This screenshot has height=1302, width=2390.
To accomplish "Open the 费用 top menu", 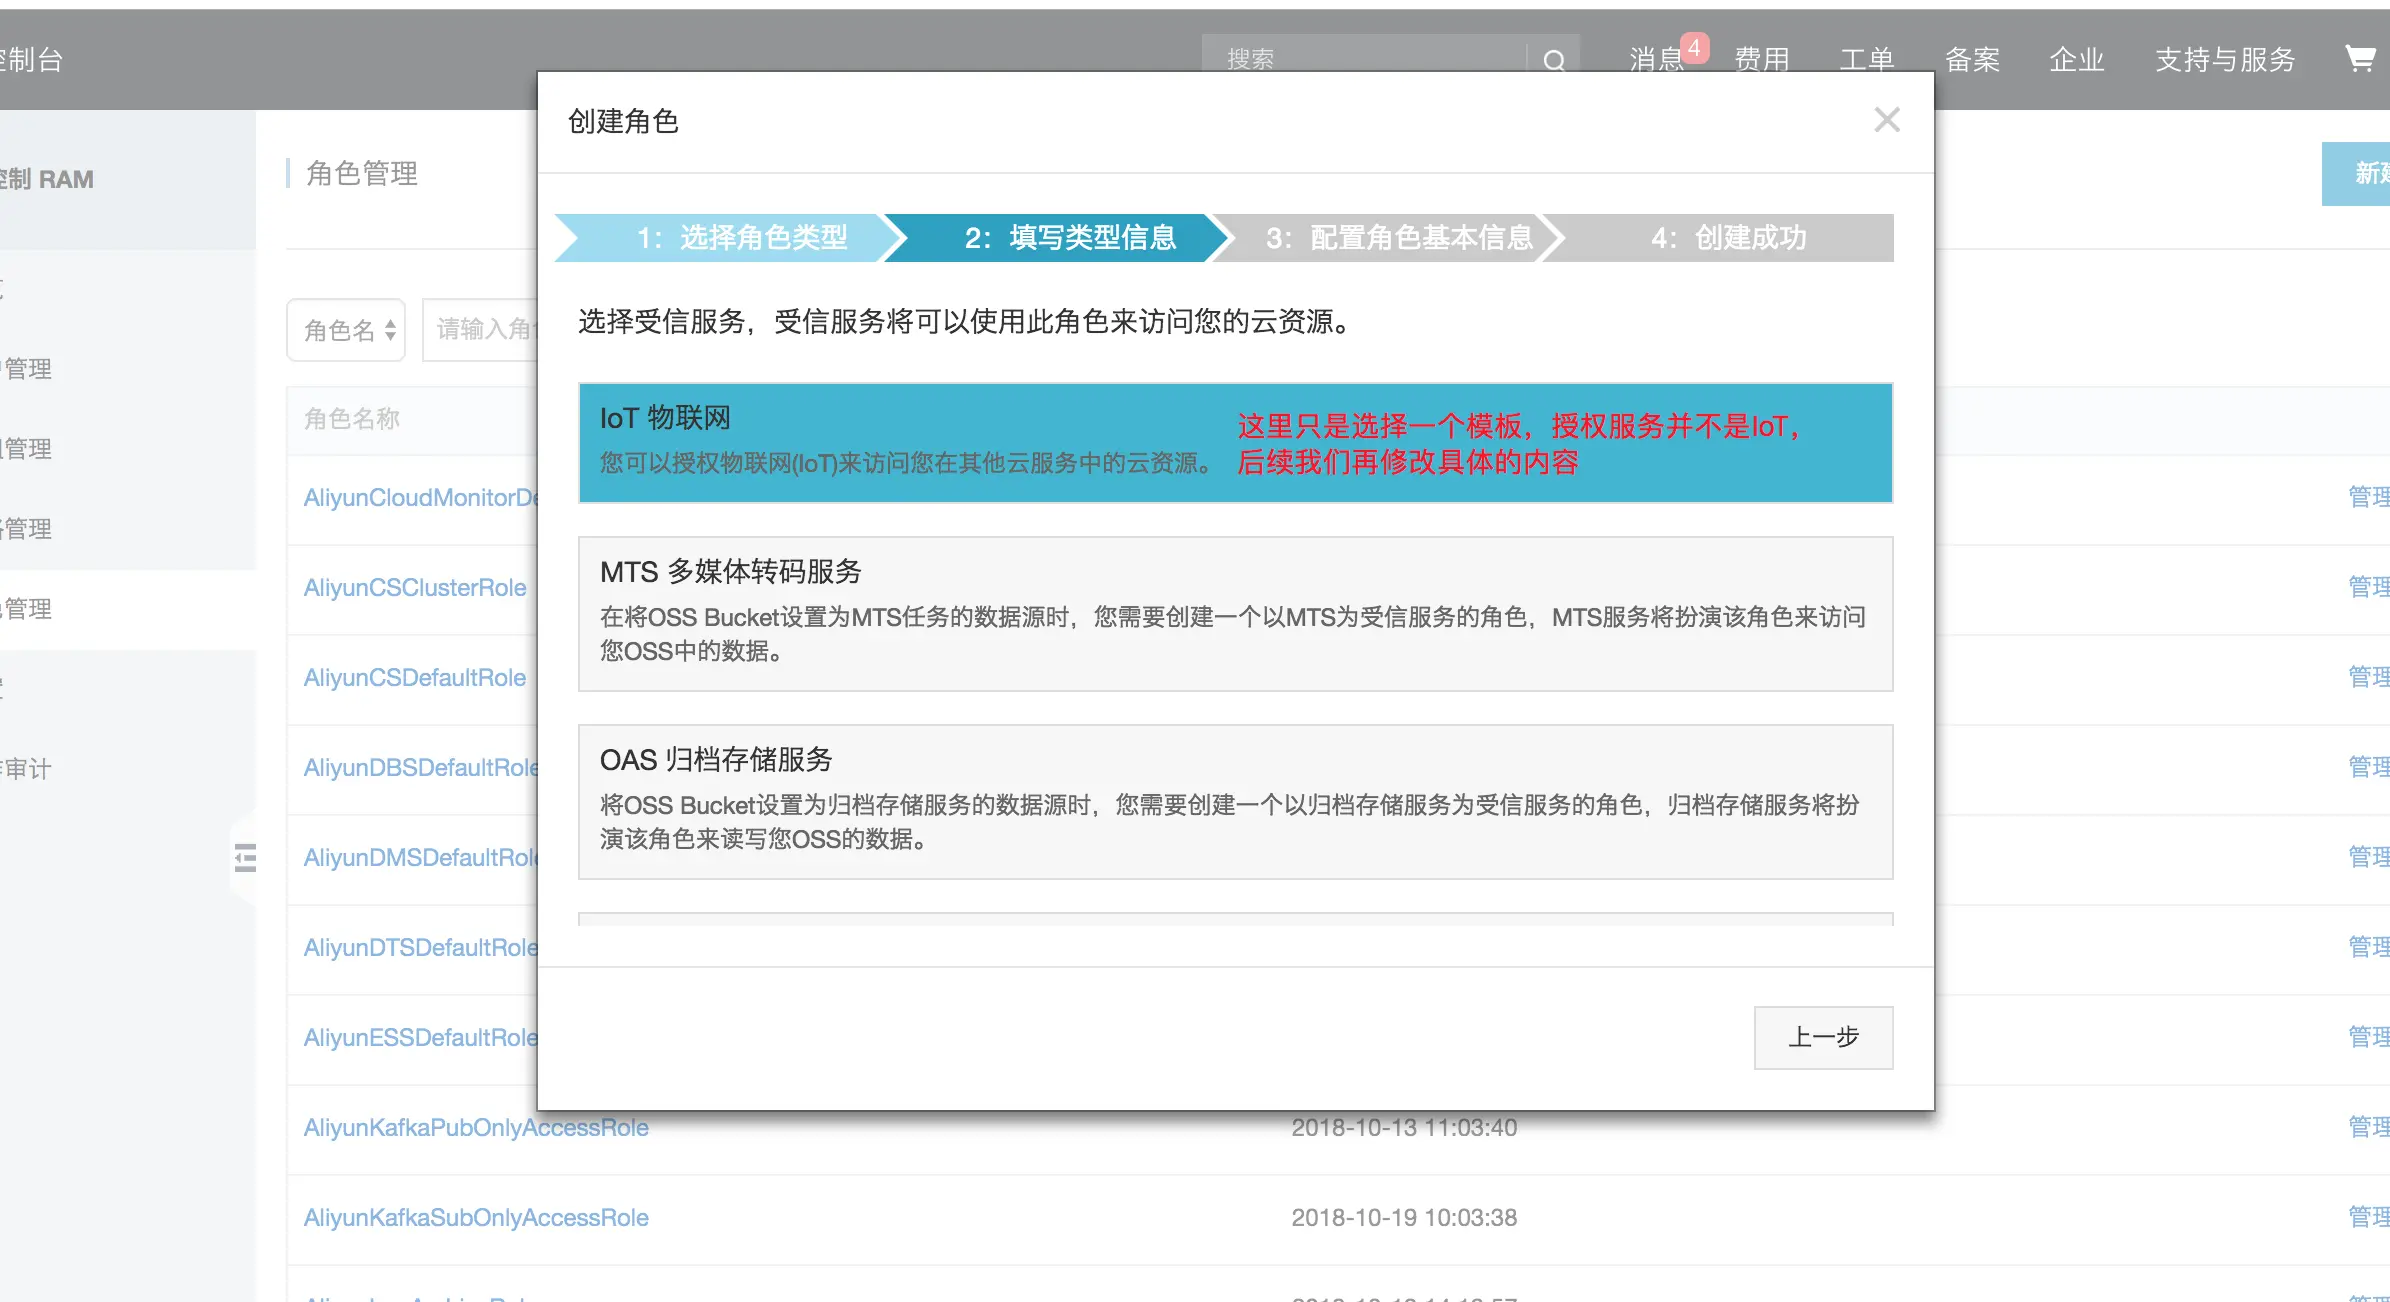I will pyautogui.click(x=1762, y=59).
